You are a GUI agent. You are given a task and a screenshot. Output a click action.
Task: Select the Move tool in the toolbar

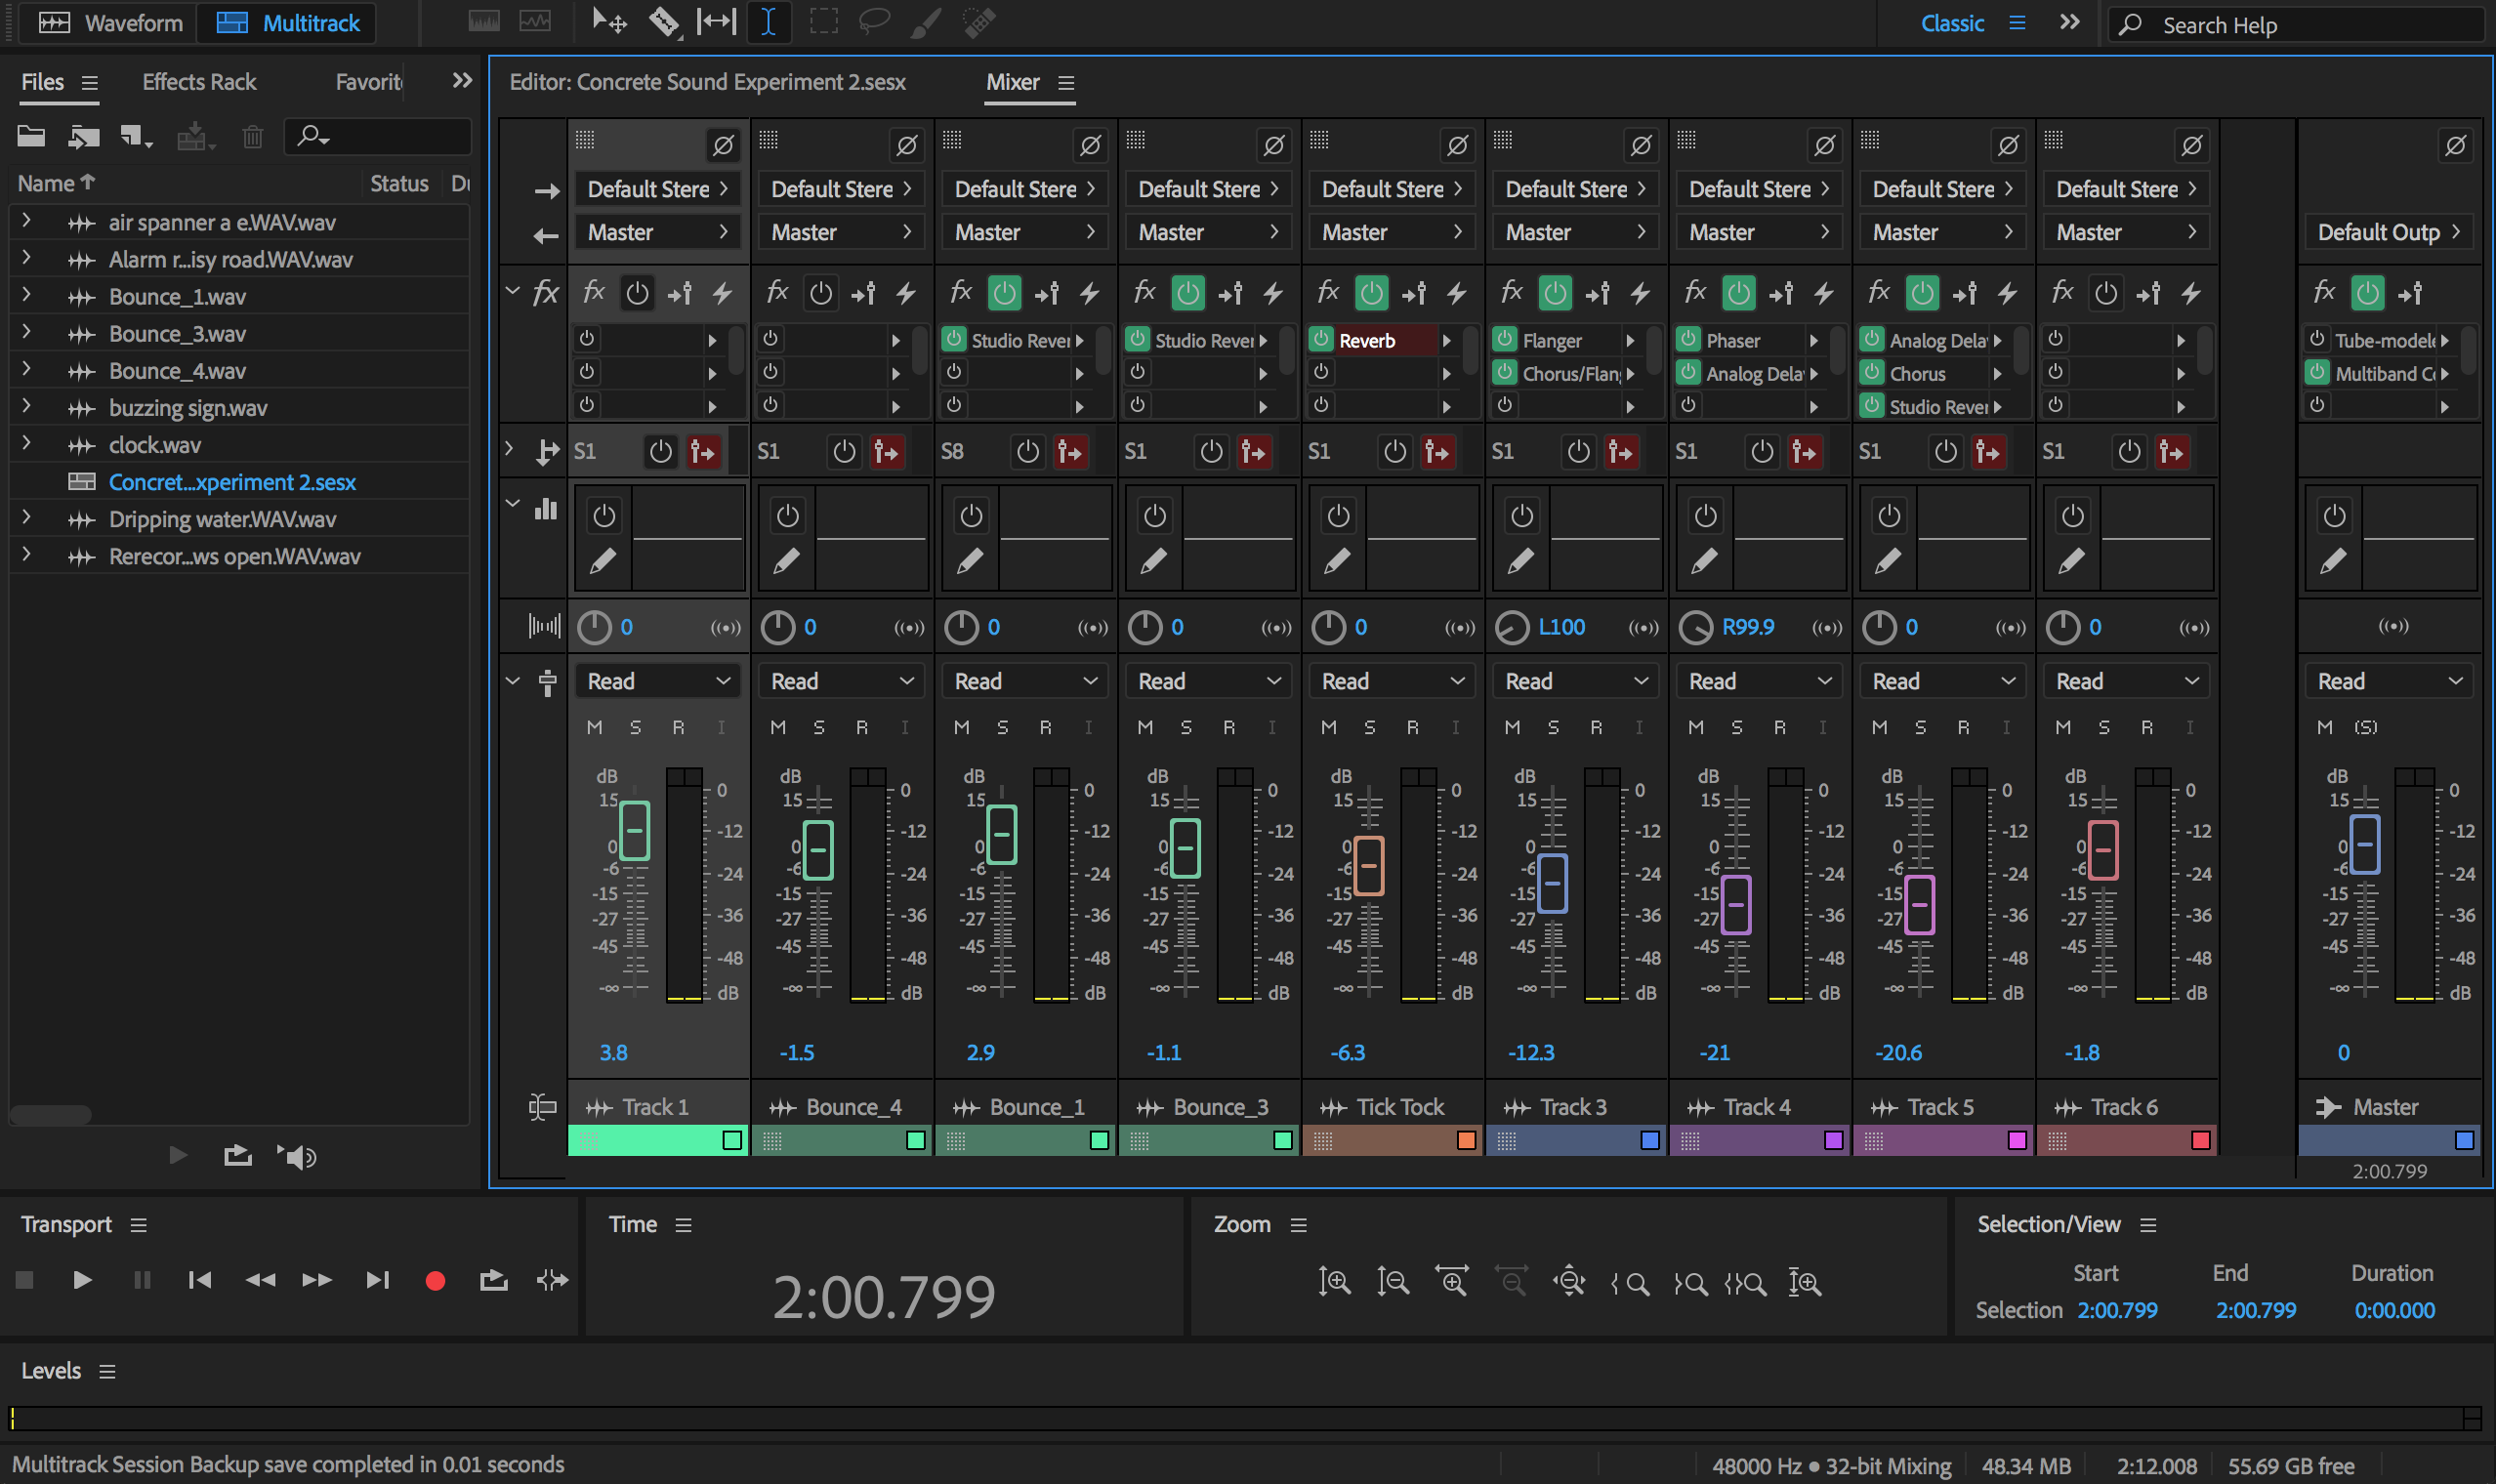click(x=609, y=21)
